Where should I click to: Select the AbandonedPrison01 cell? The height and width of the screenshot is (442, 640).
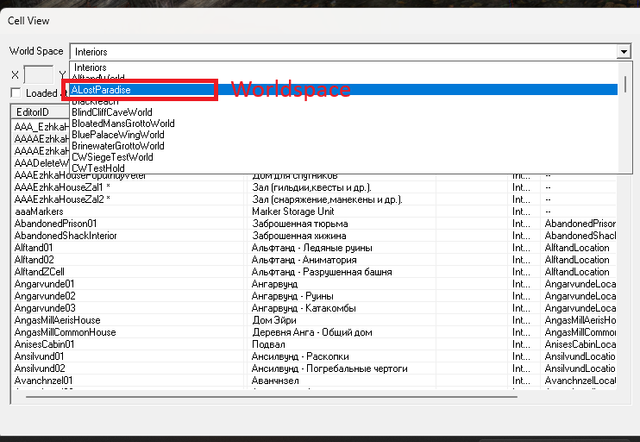tap(56, 224)
